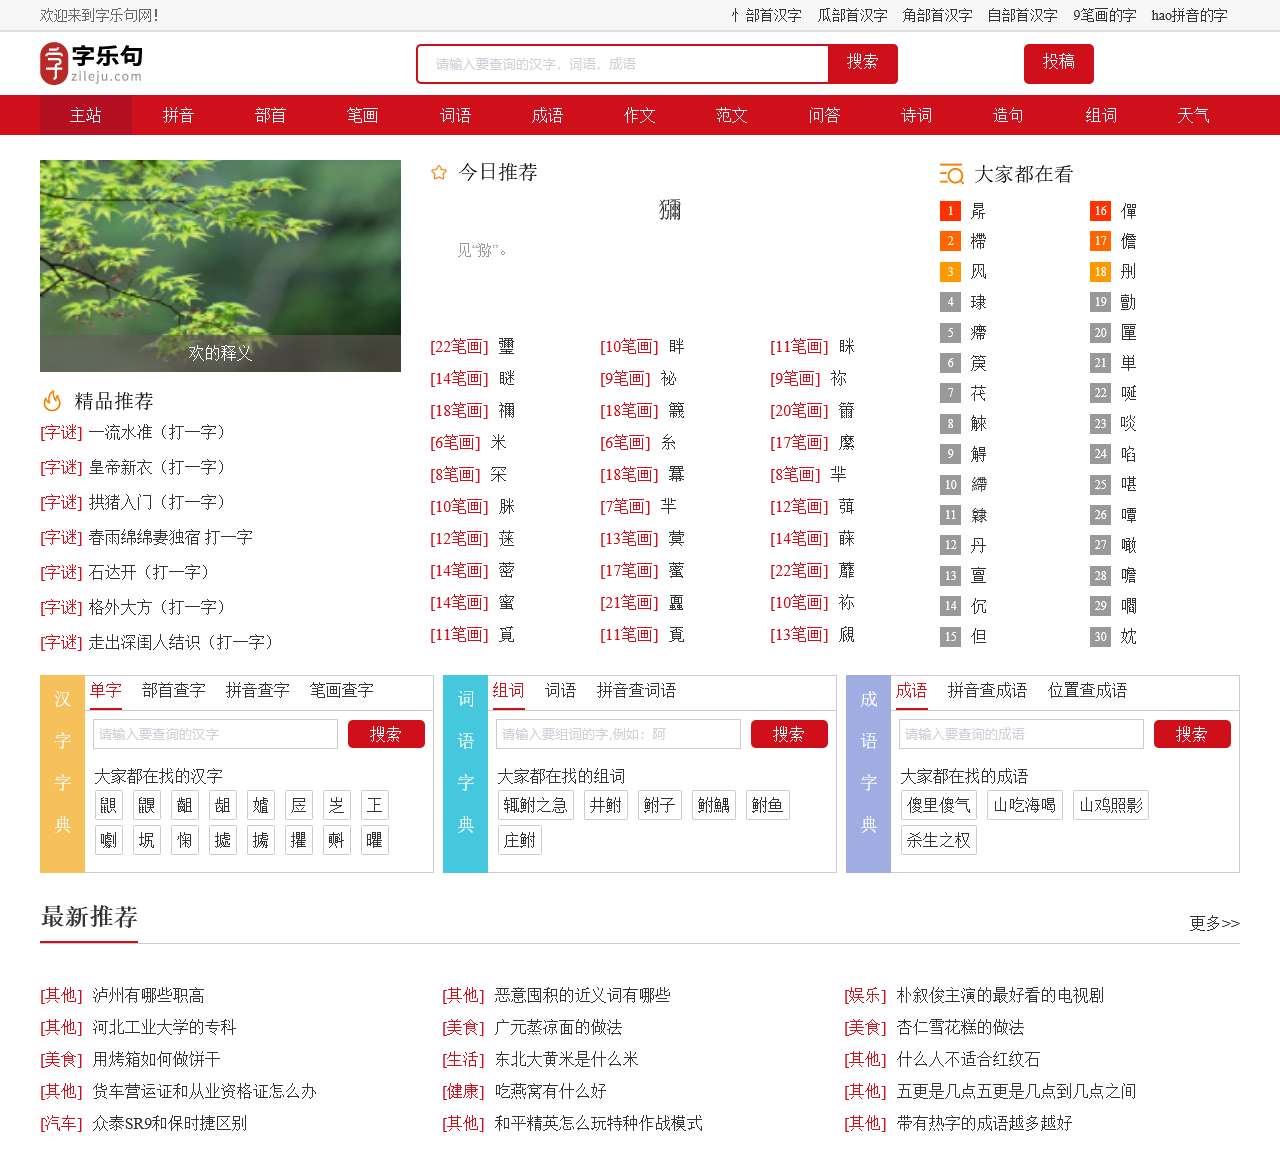This screenshot has height=1167, width=1280.
Task: Click the red 搜索 button in header
Action: [862, 63]
